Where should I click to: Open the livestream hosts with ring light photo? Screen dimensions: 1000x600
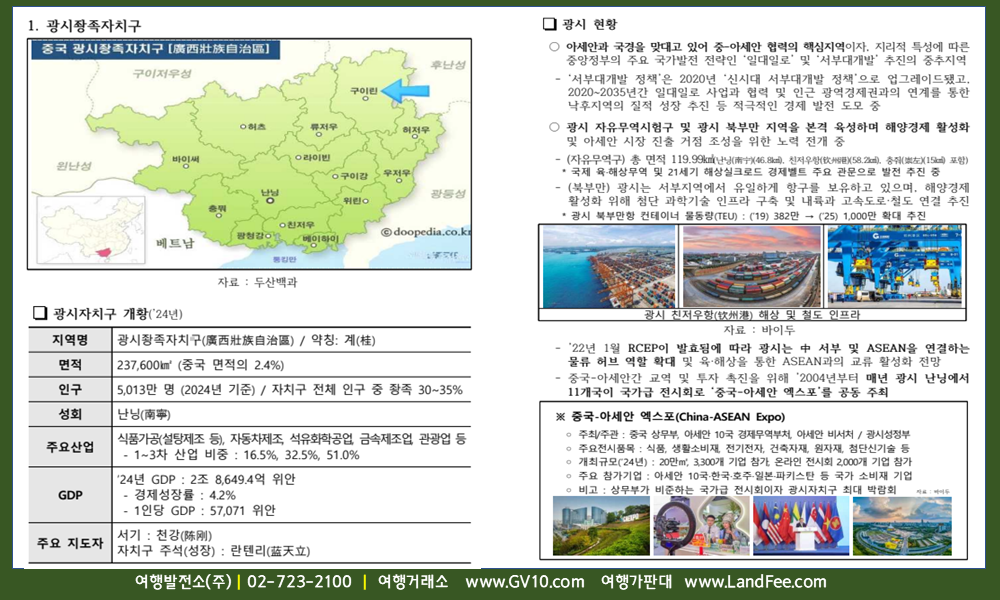(702, 526)
